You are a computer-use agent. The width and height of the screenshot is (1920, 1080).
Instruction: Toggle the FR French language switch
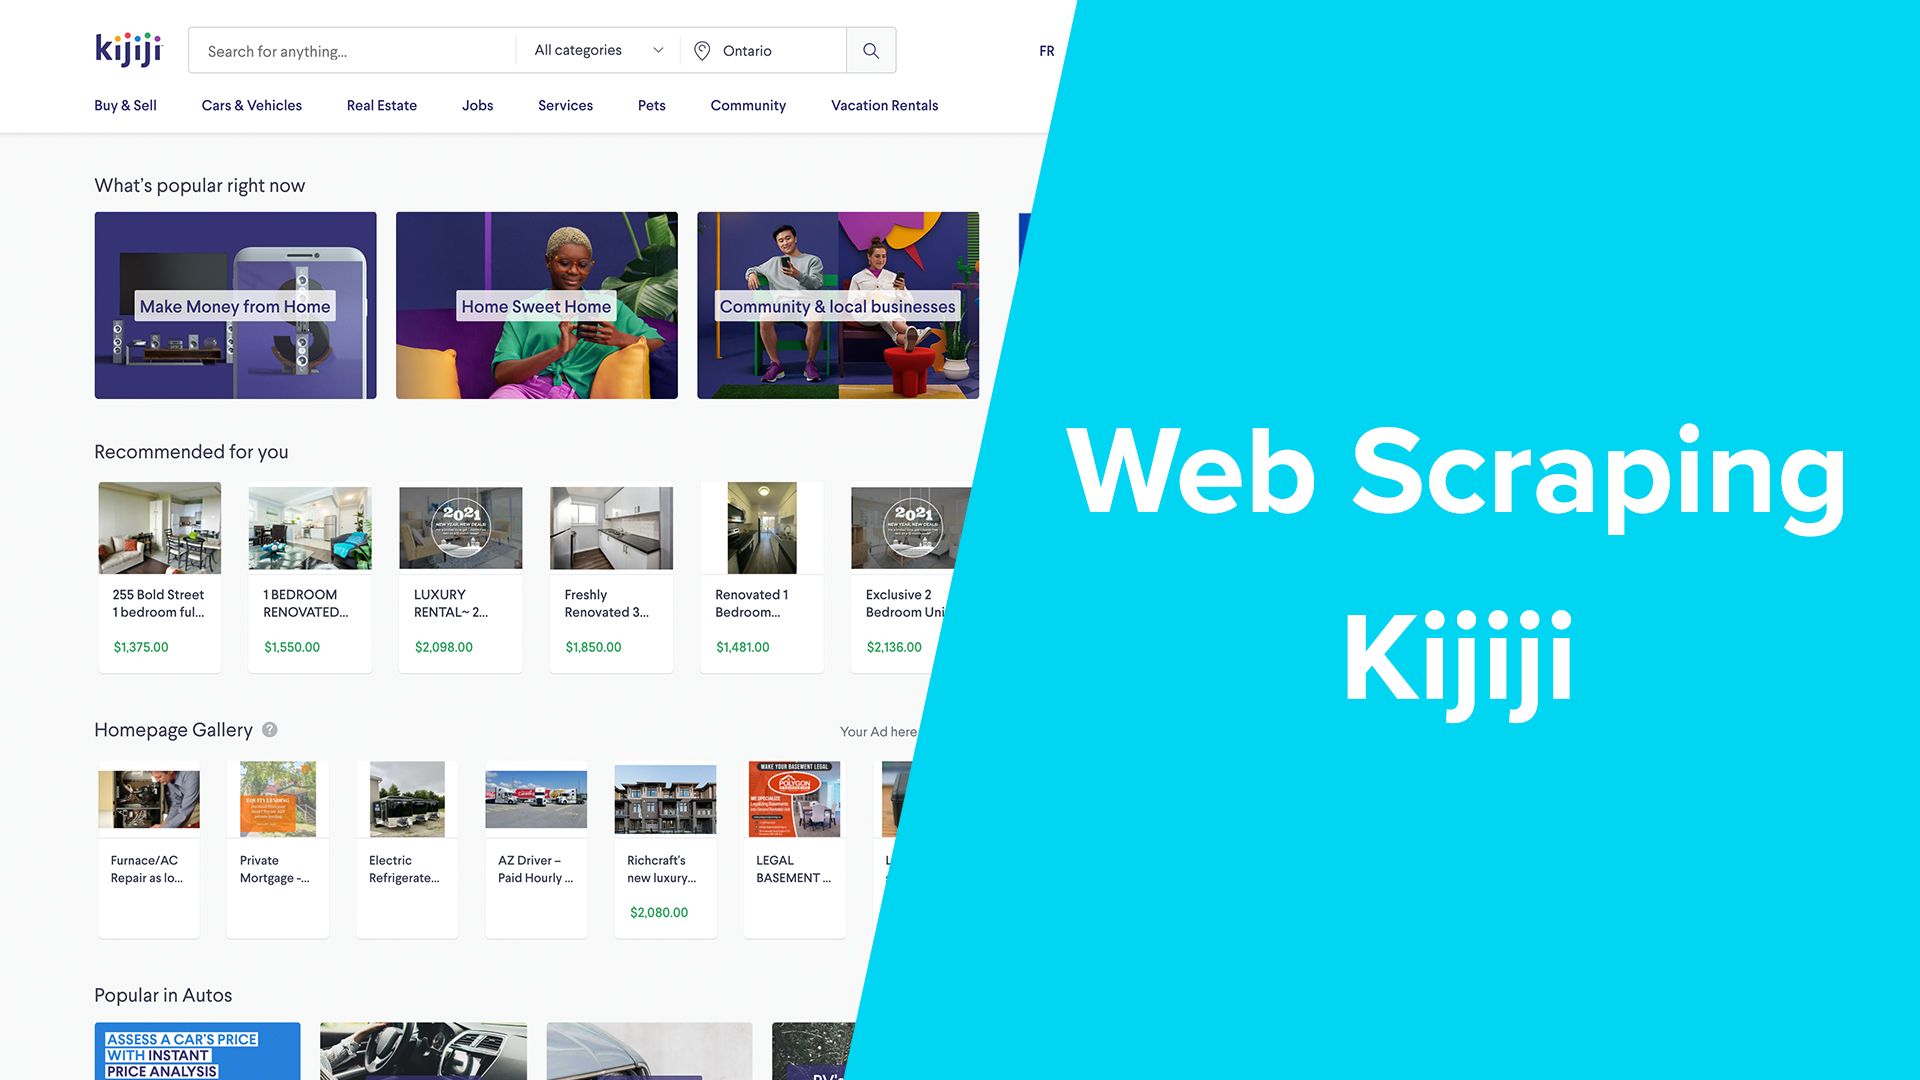[1044, 49]
